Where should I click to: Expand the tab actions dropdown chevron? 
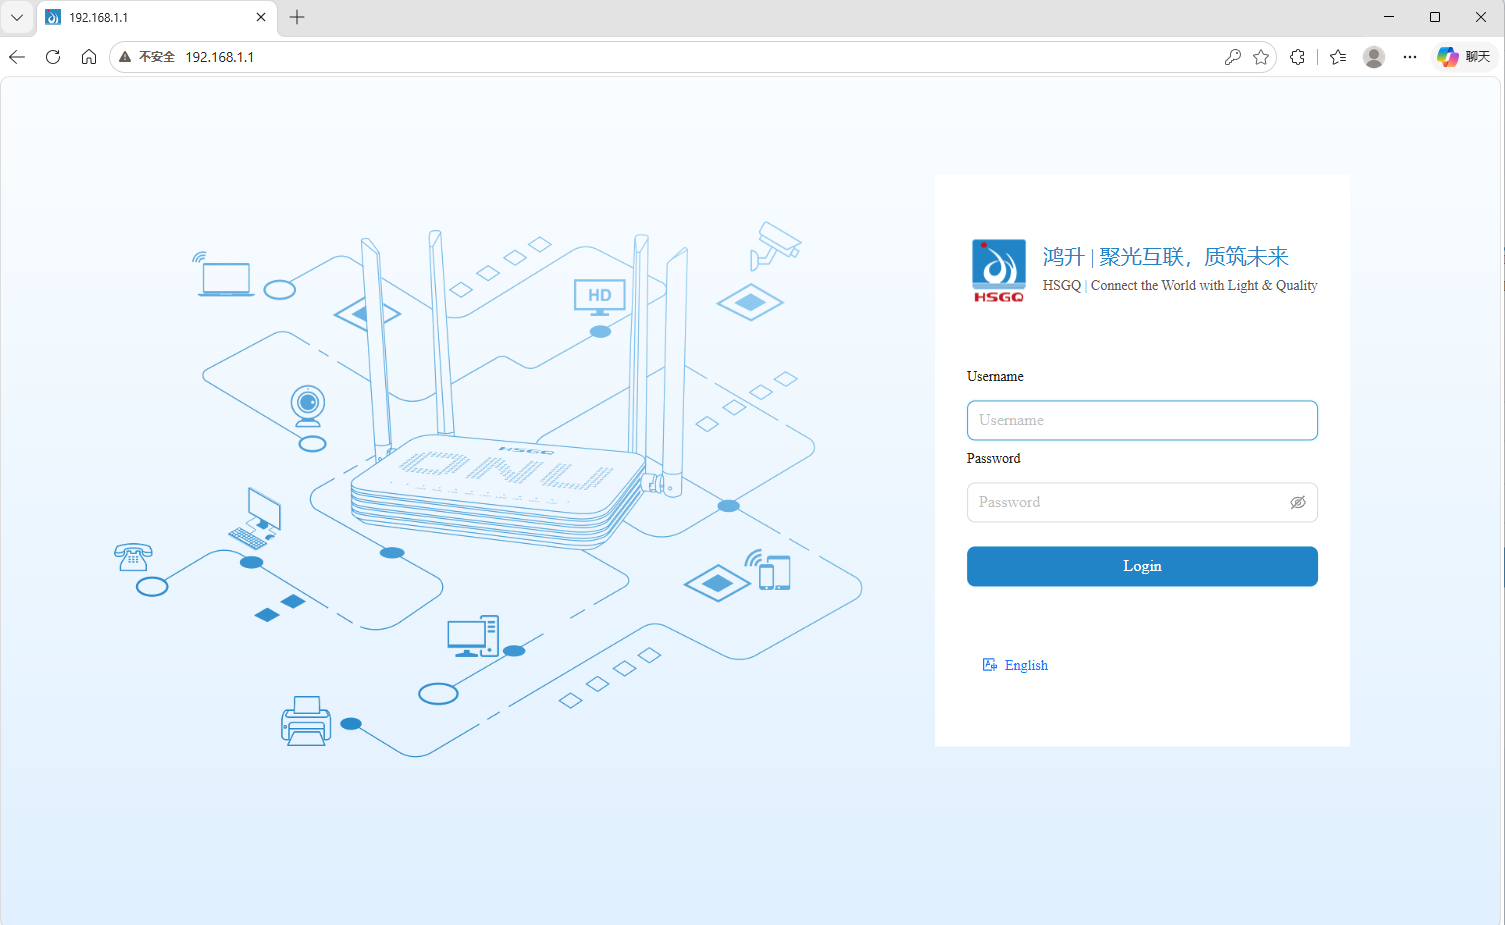17,17
